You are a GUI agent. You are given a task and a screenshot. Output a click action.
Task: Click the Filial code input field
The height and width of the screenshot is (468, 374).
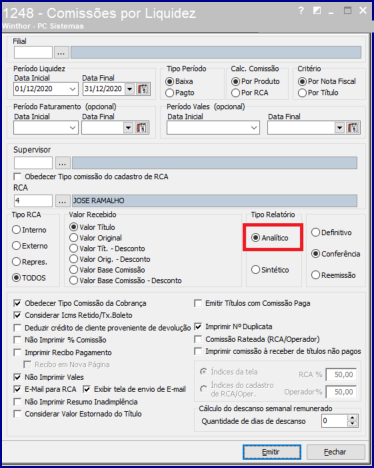33,53
